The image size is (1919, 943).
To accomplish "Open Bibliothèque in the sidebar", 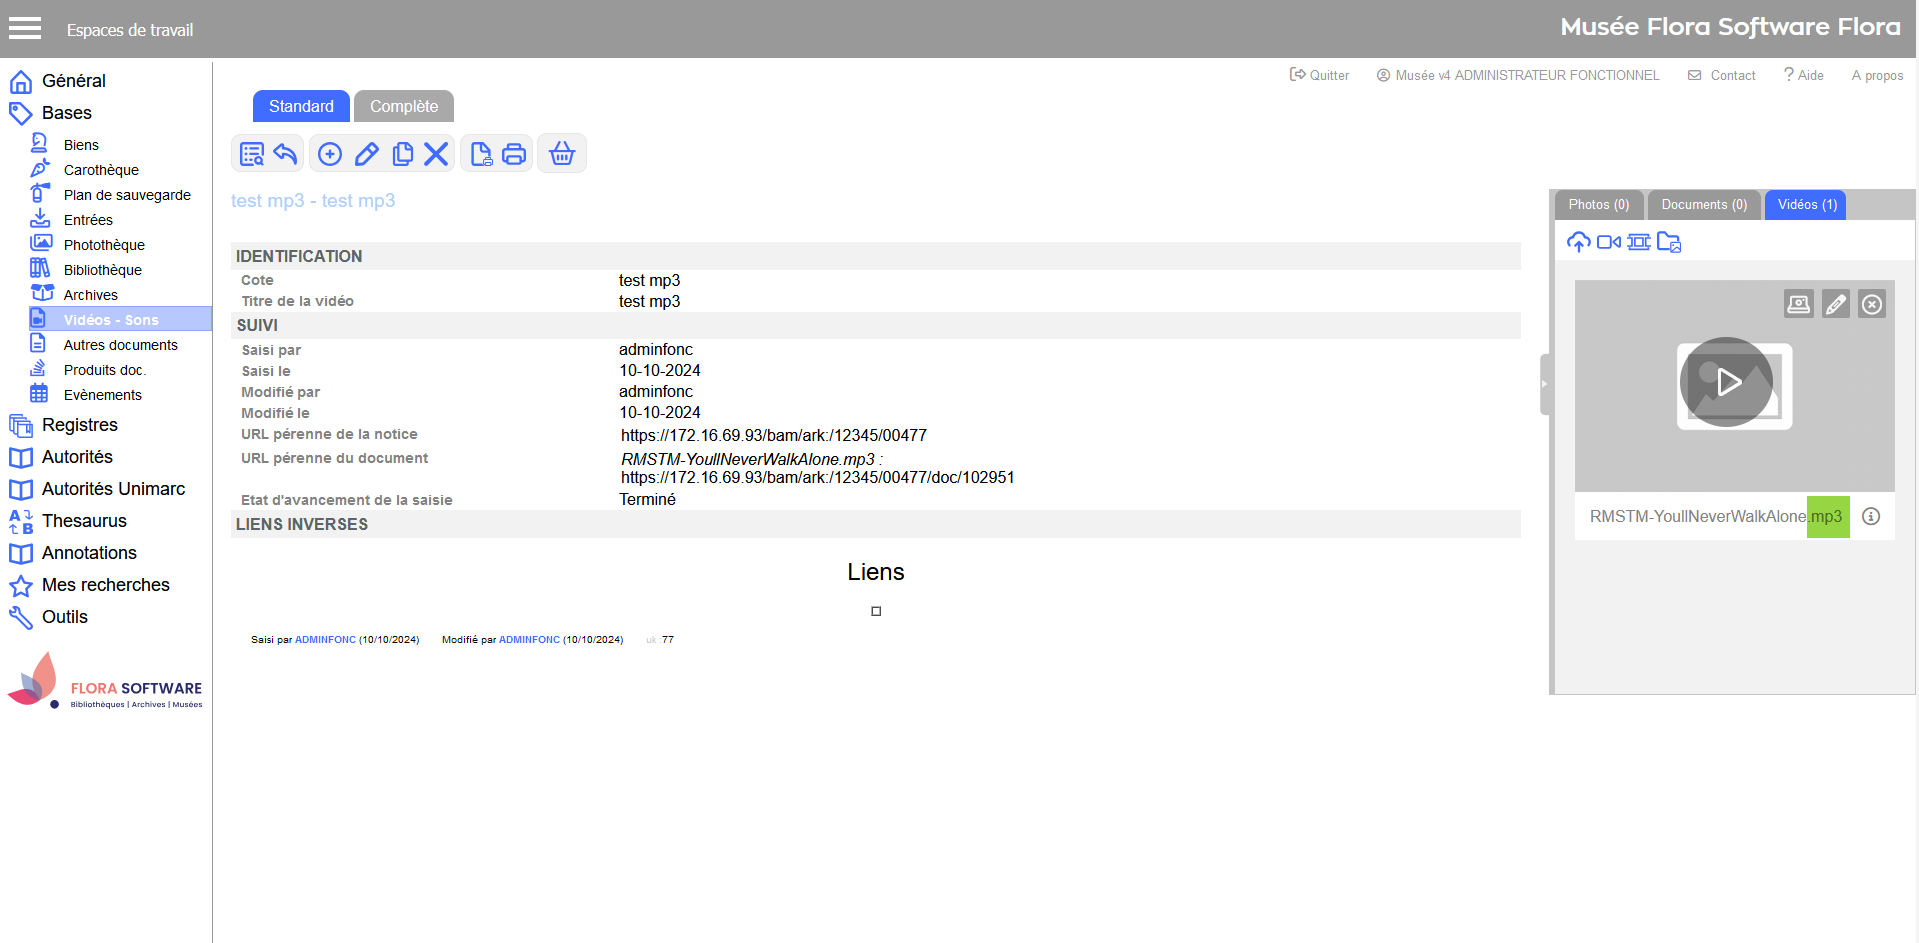I will [102, 270].
